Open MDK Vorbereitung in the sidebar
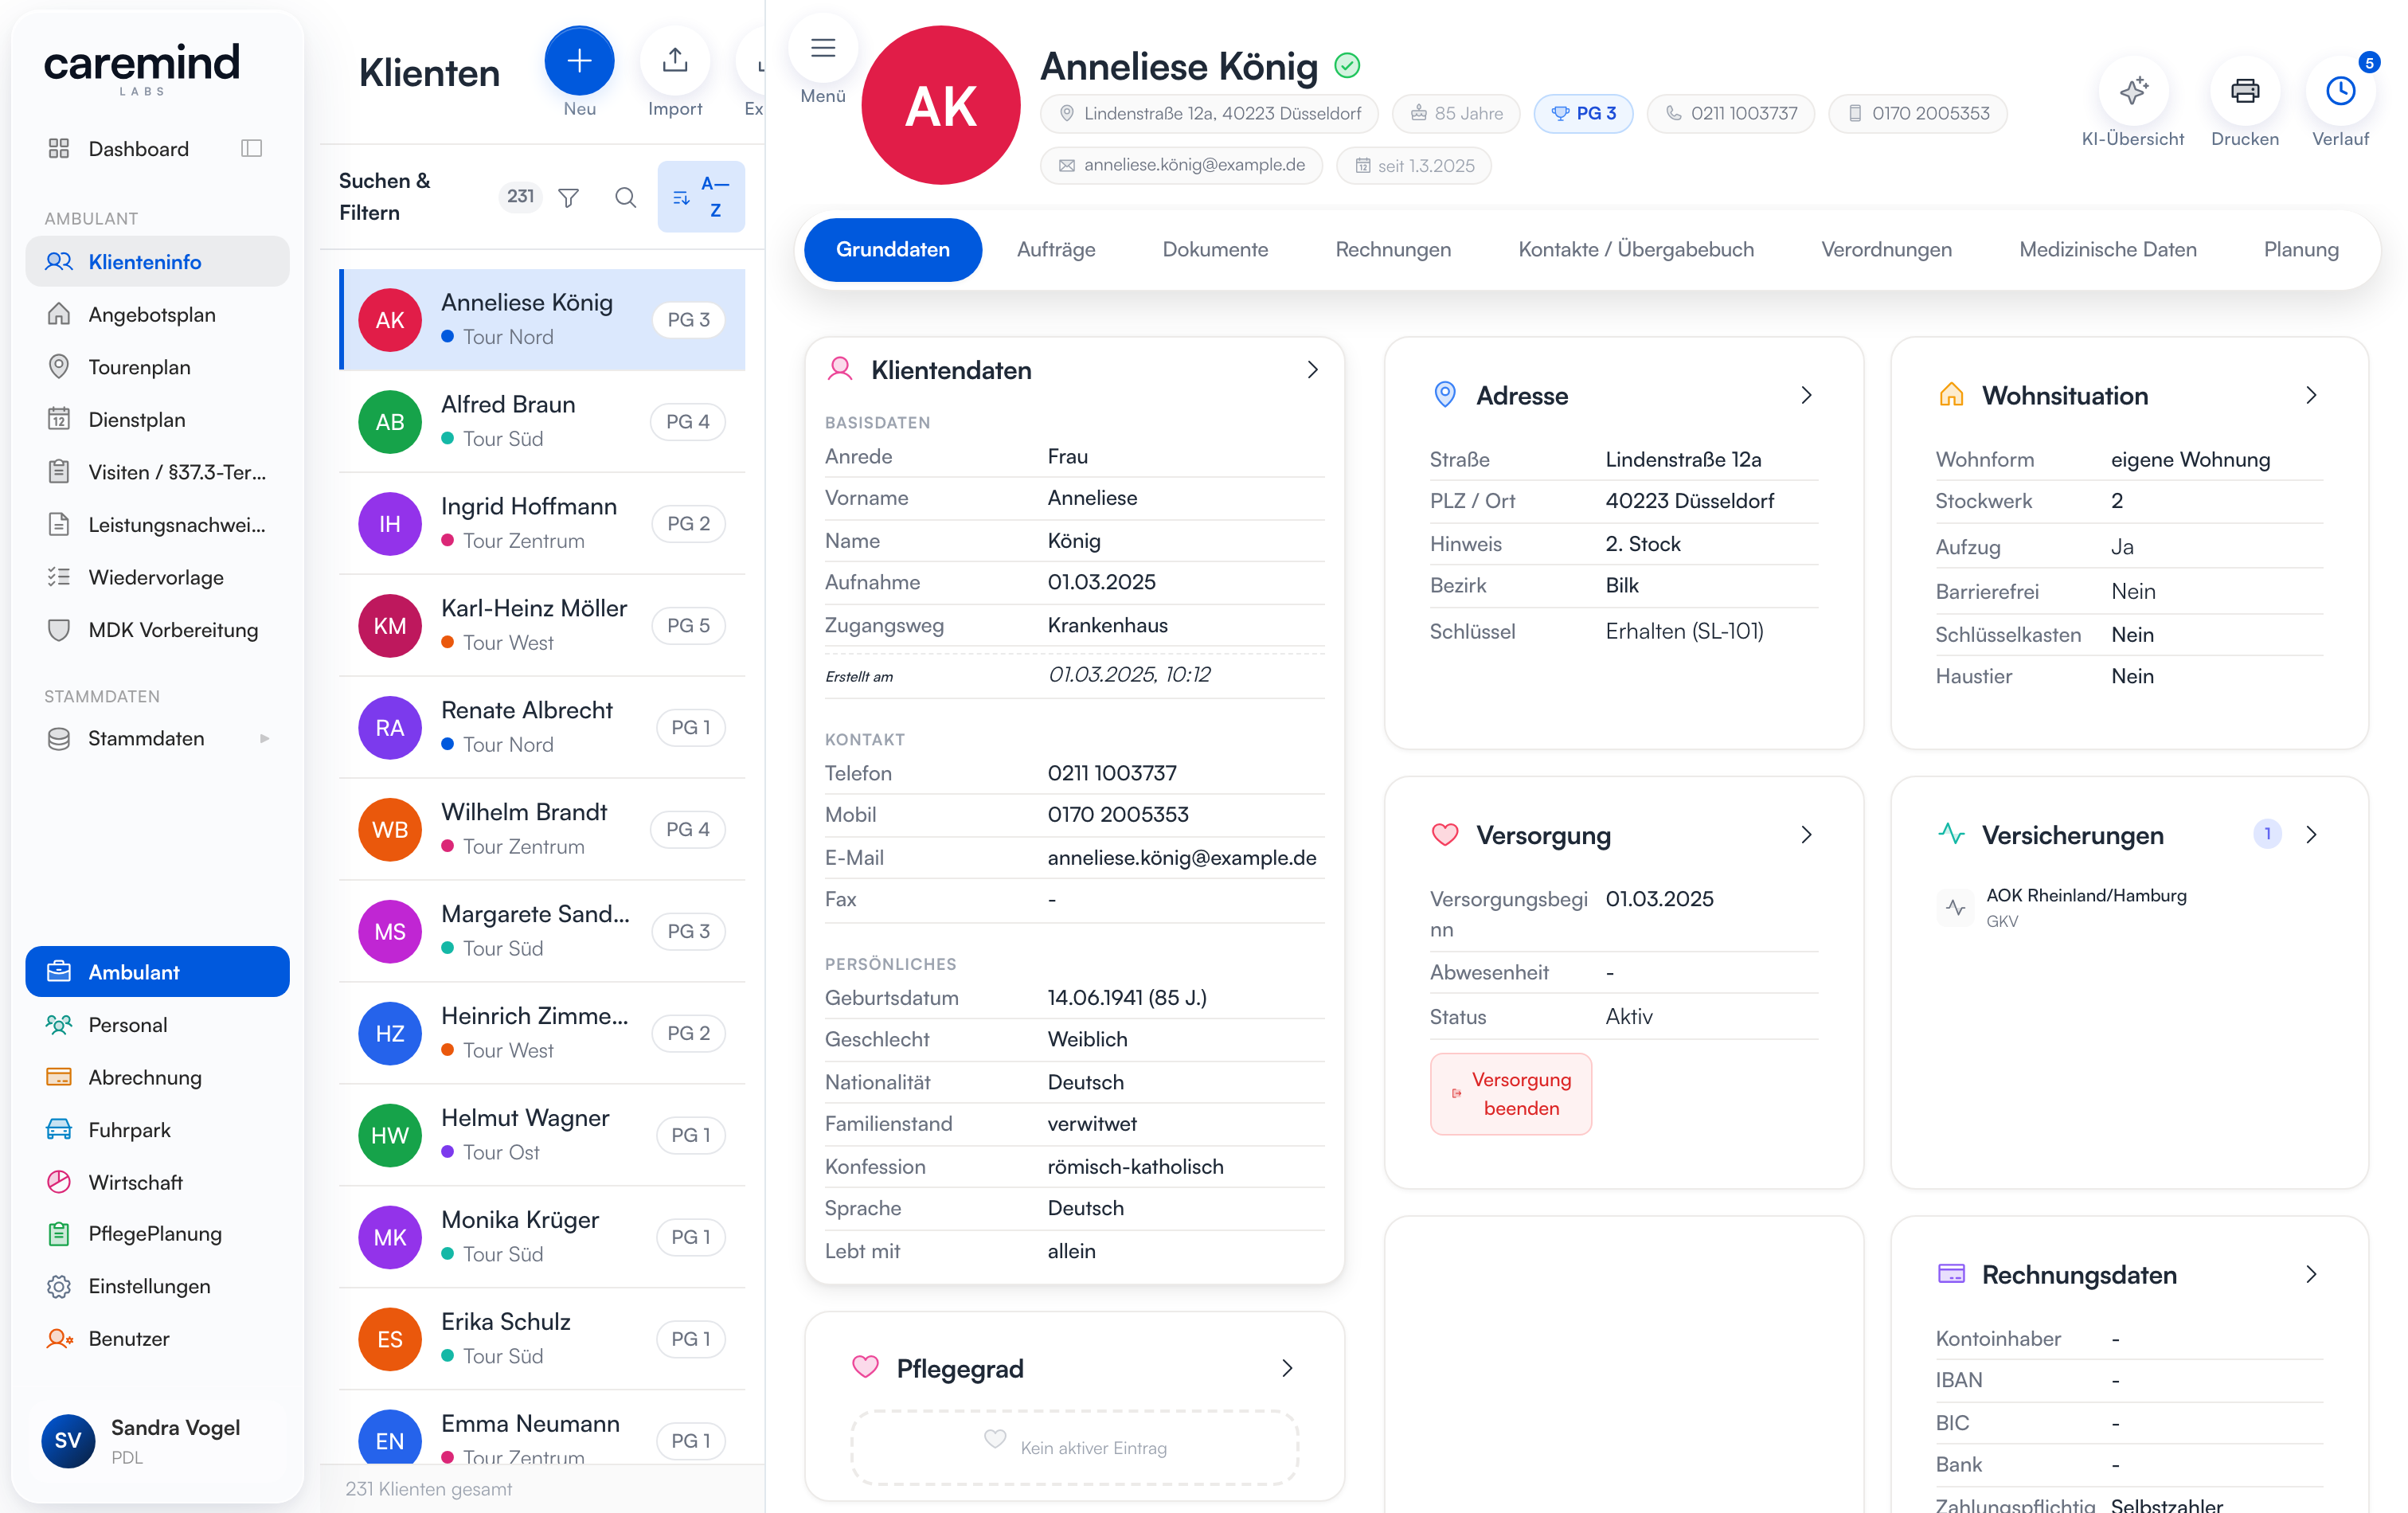 point(158,630)
